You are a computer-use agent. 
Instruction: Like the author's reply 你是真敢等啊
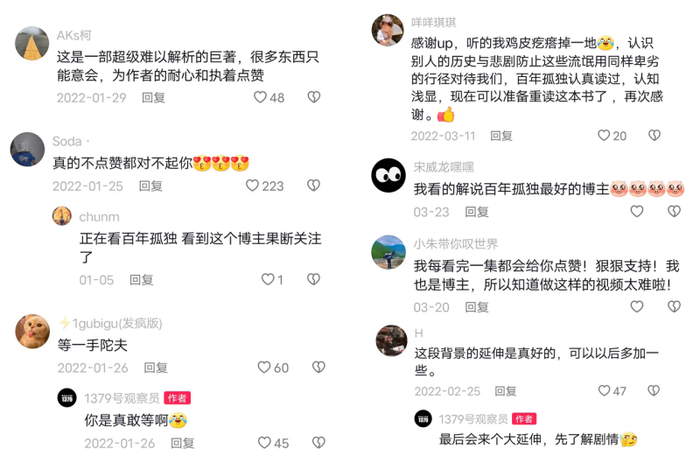(x=264, y=443)
